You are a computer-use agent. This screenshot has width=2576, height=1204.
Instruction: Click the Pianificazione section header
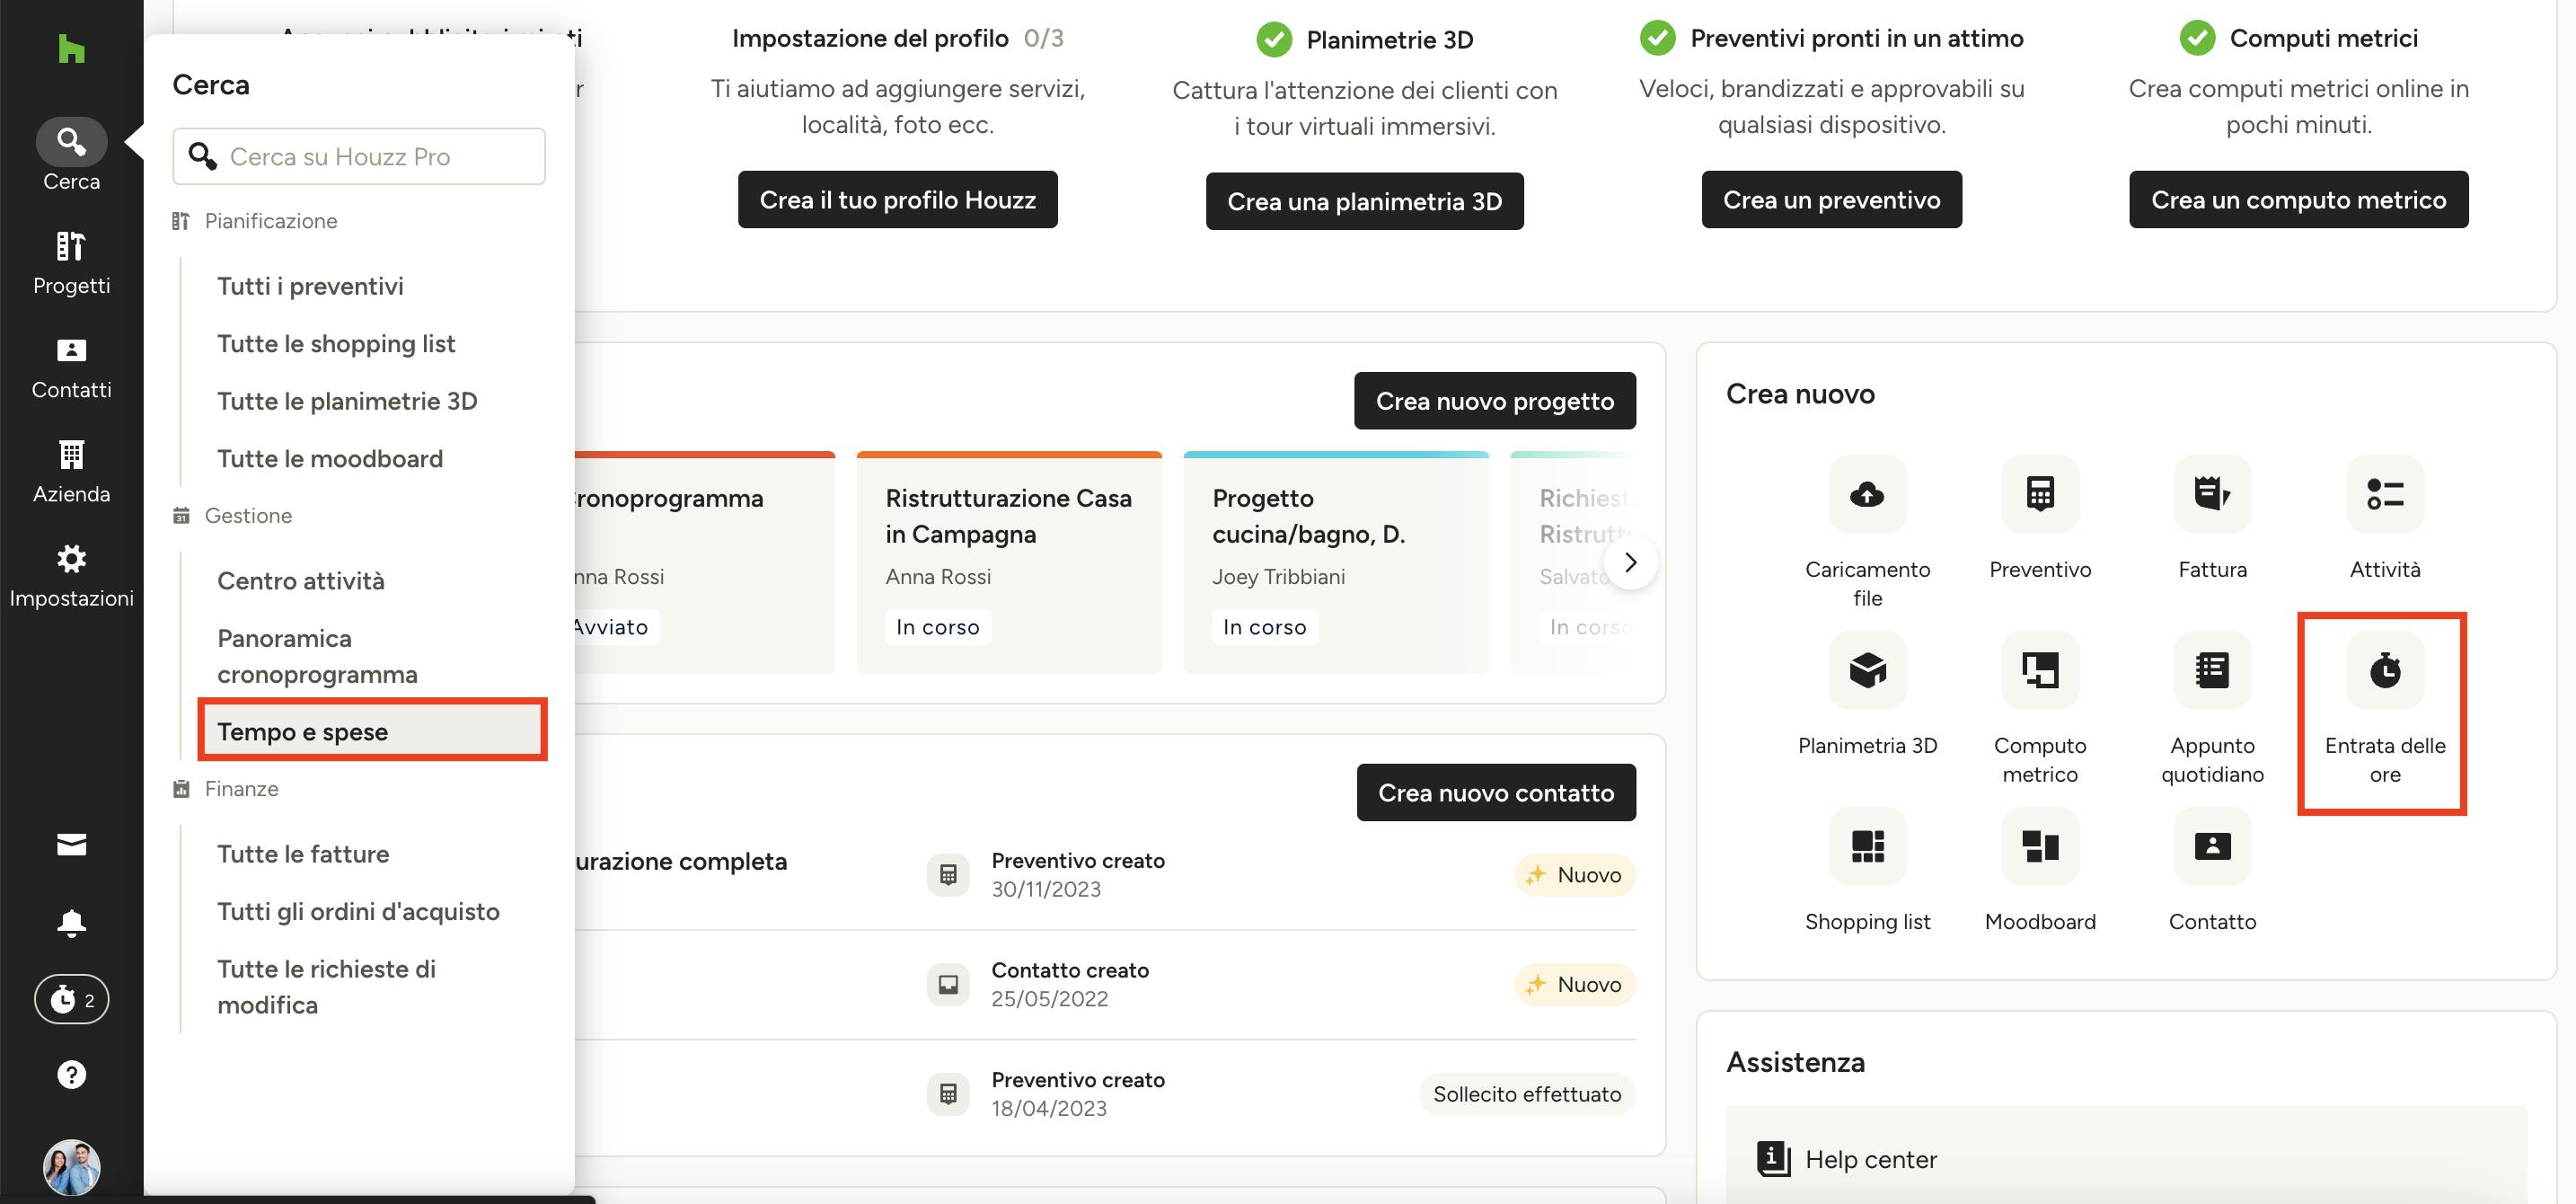[x=270, y=221]
